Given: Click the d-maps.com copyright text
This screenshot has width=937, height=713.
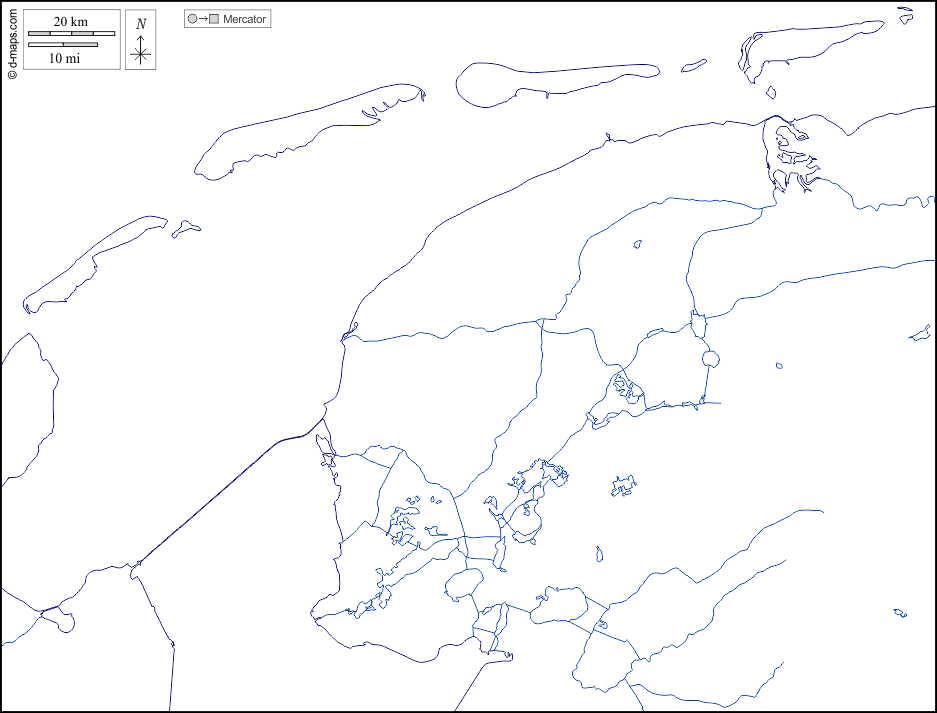Looking at the screenshot, I should point(12,42).
